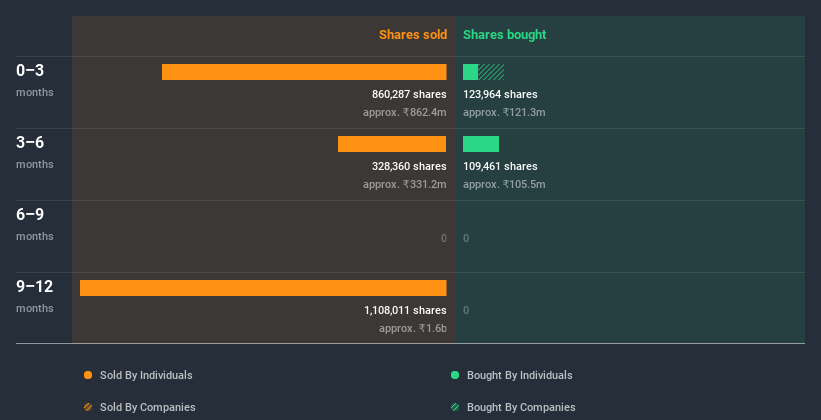The width and height of the screenshot is (821, 420).
Task: Click the Shares sold column header
Action: click(413, 35)
